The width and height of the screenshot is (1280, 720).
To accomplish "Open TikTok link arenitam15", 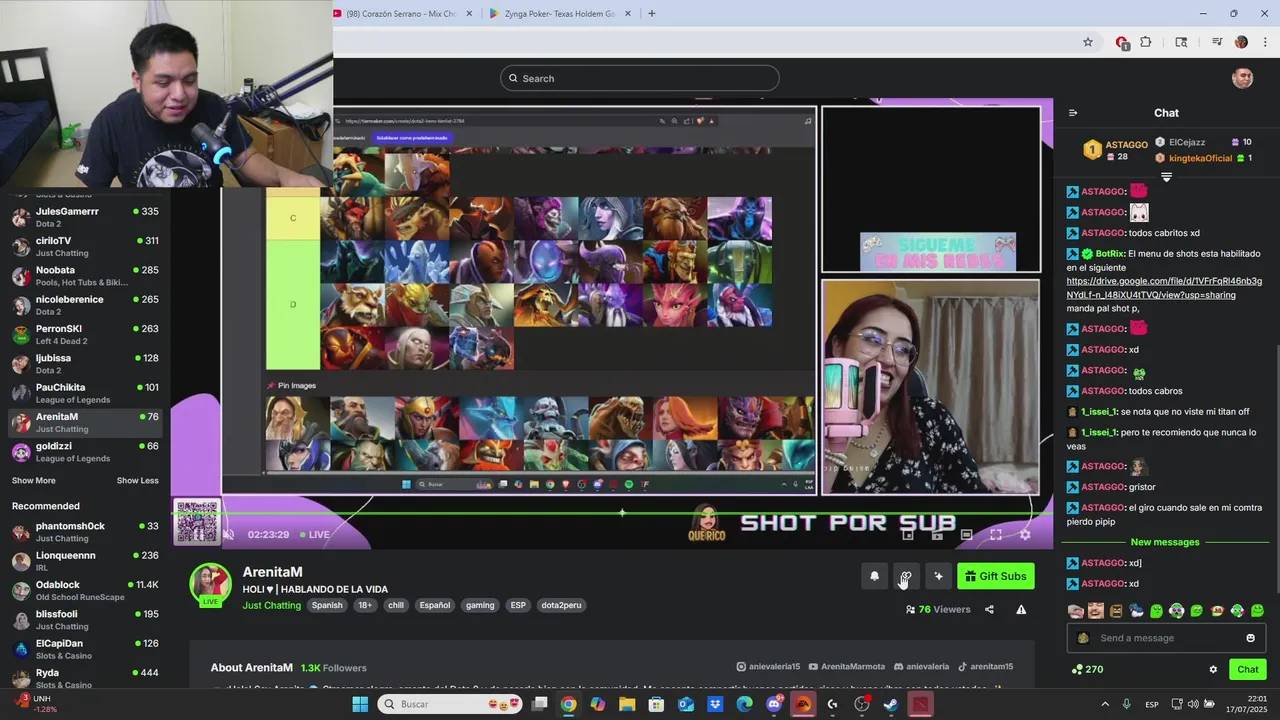I will pyautogui.click(x=986, y=667).
